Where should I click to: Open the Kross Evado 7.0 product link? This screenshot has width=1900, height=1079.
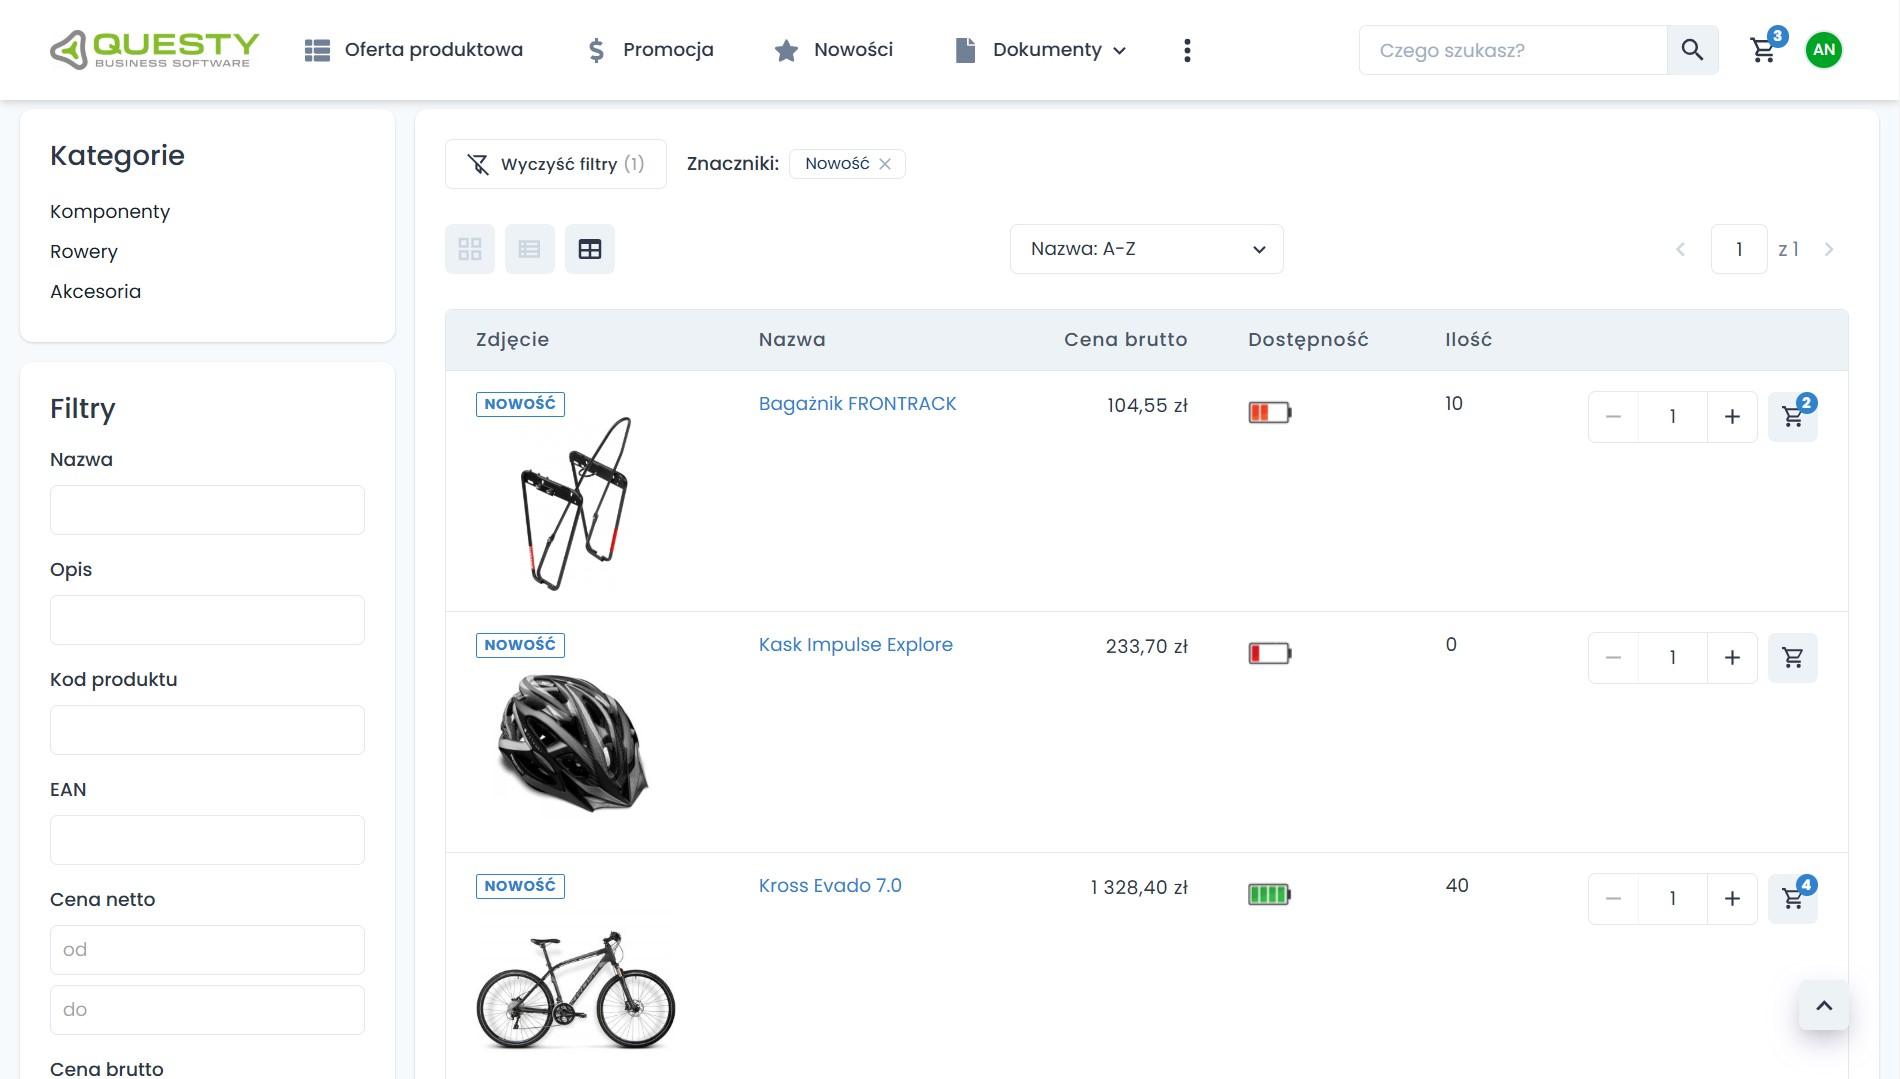point(830,886)
